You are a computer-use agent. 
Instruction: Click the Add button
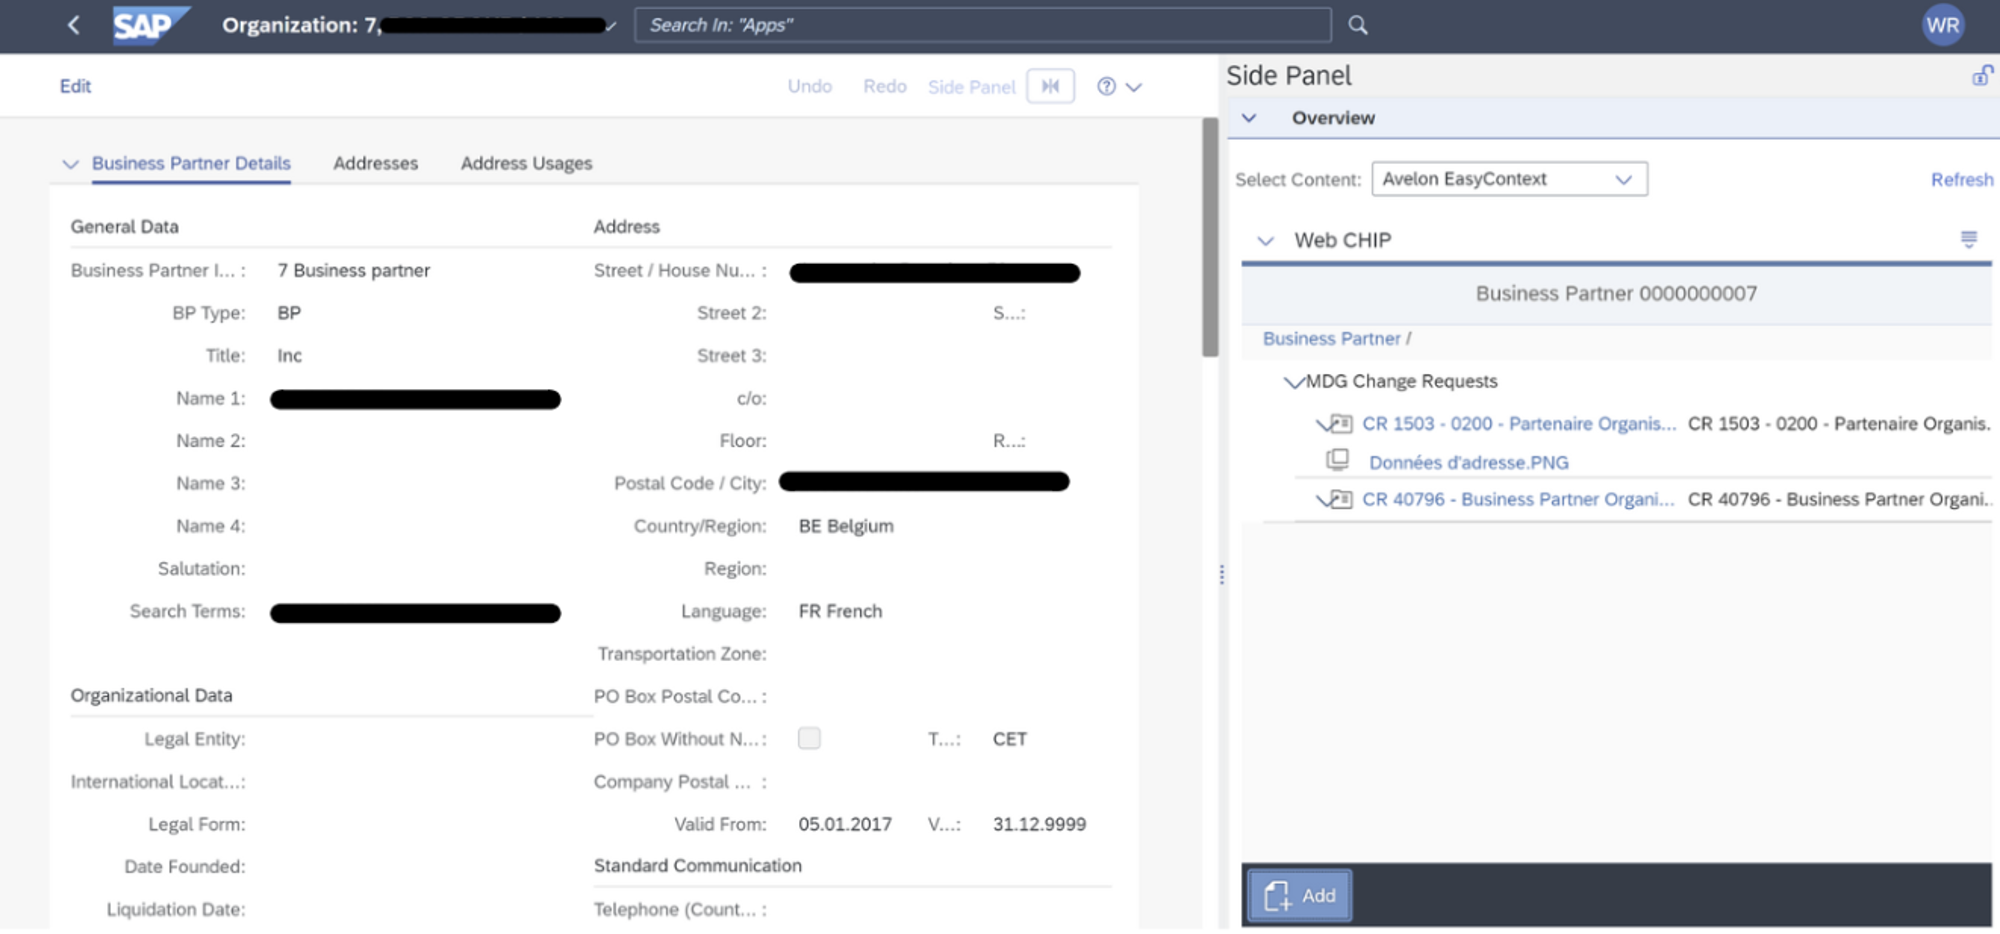click(x=1299, y=895)
